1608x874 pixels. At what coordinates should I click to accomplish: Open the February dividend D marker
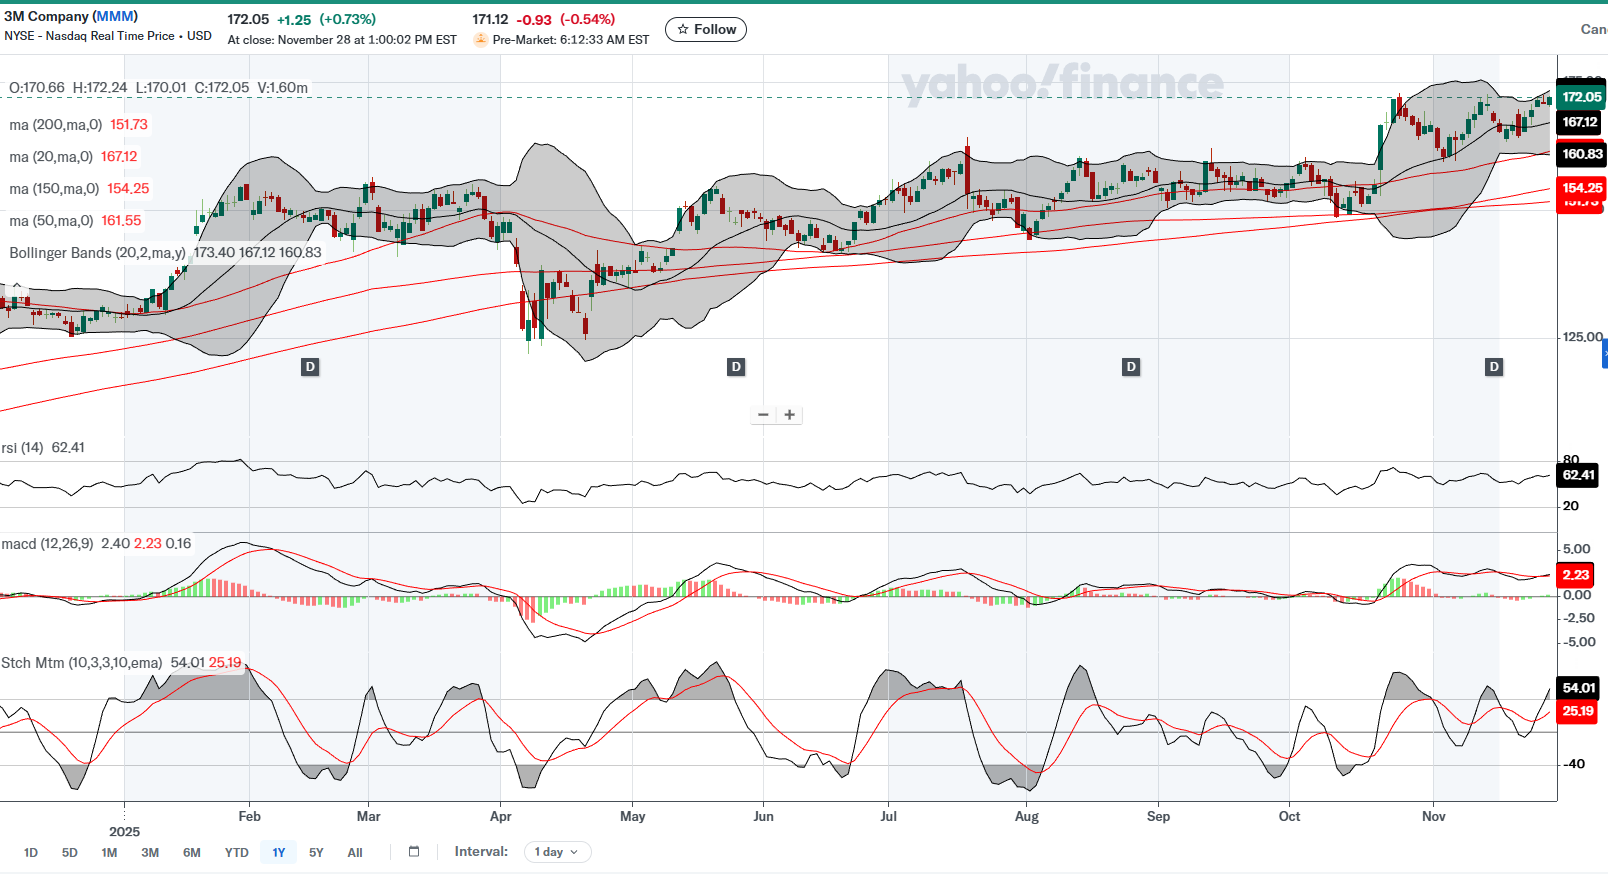click(310, 367)
